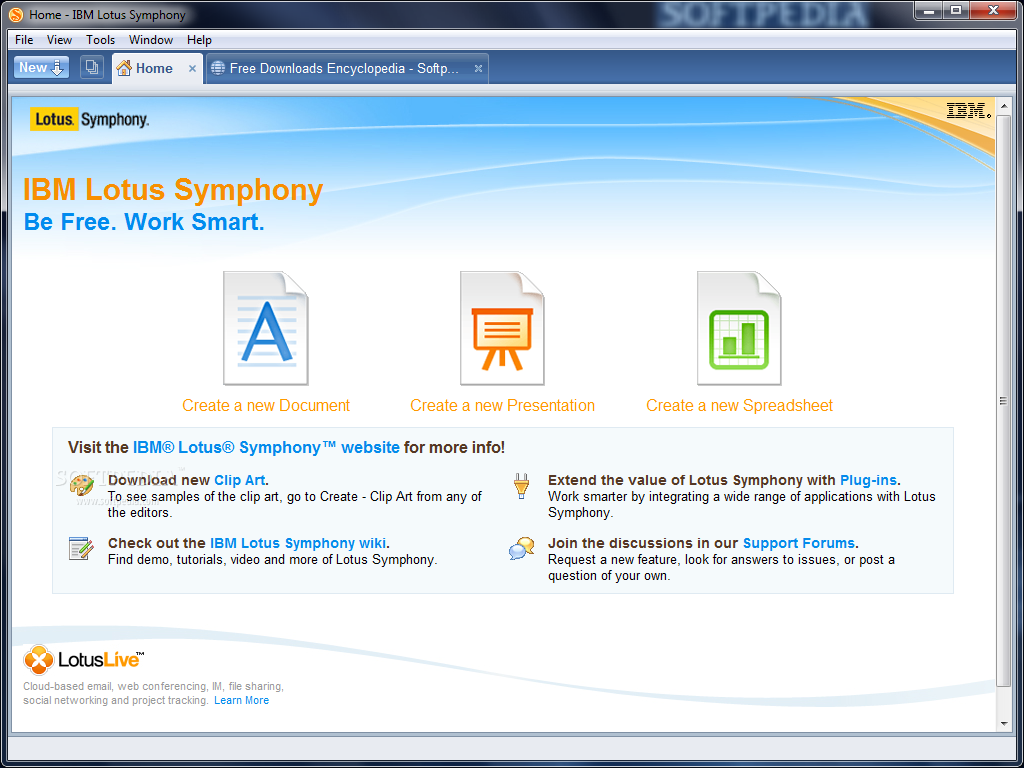Click the scrollbar up arrow
Screen dimensions: 1024x768
[x=1004, y=106]
